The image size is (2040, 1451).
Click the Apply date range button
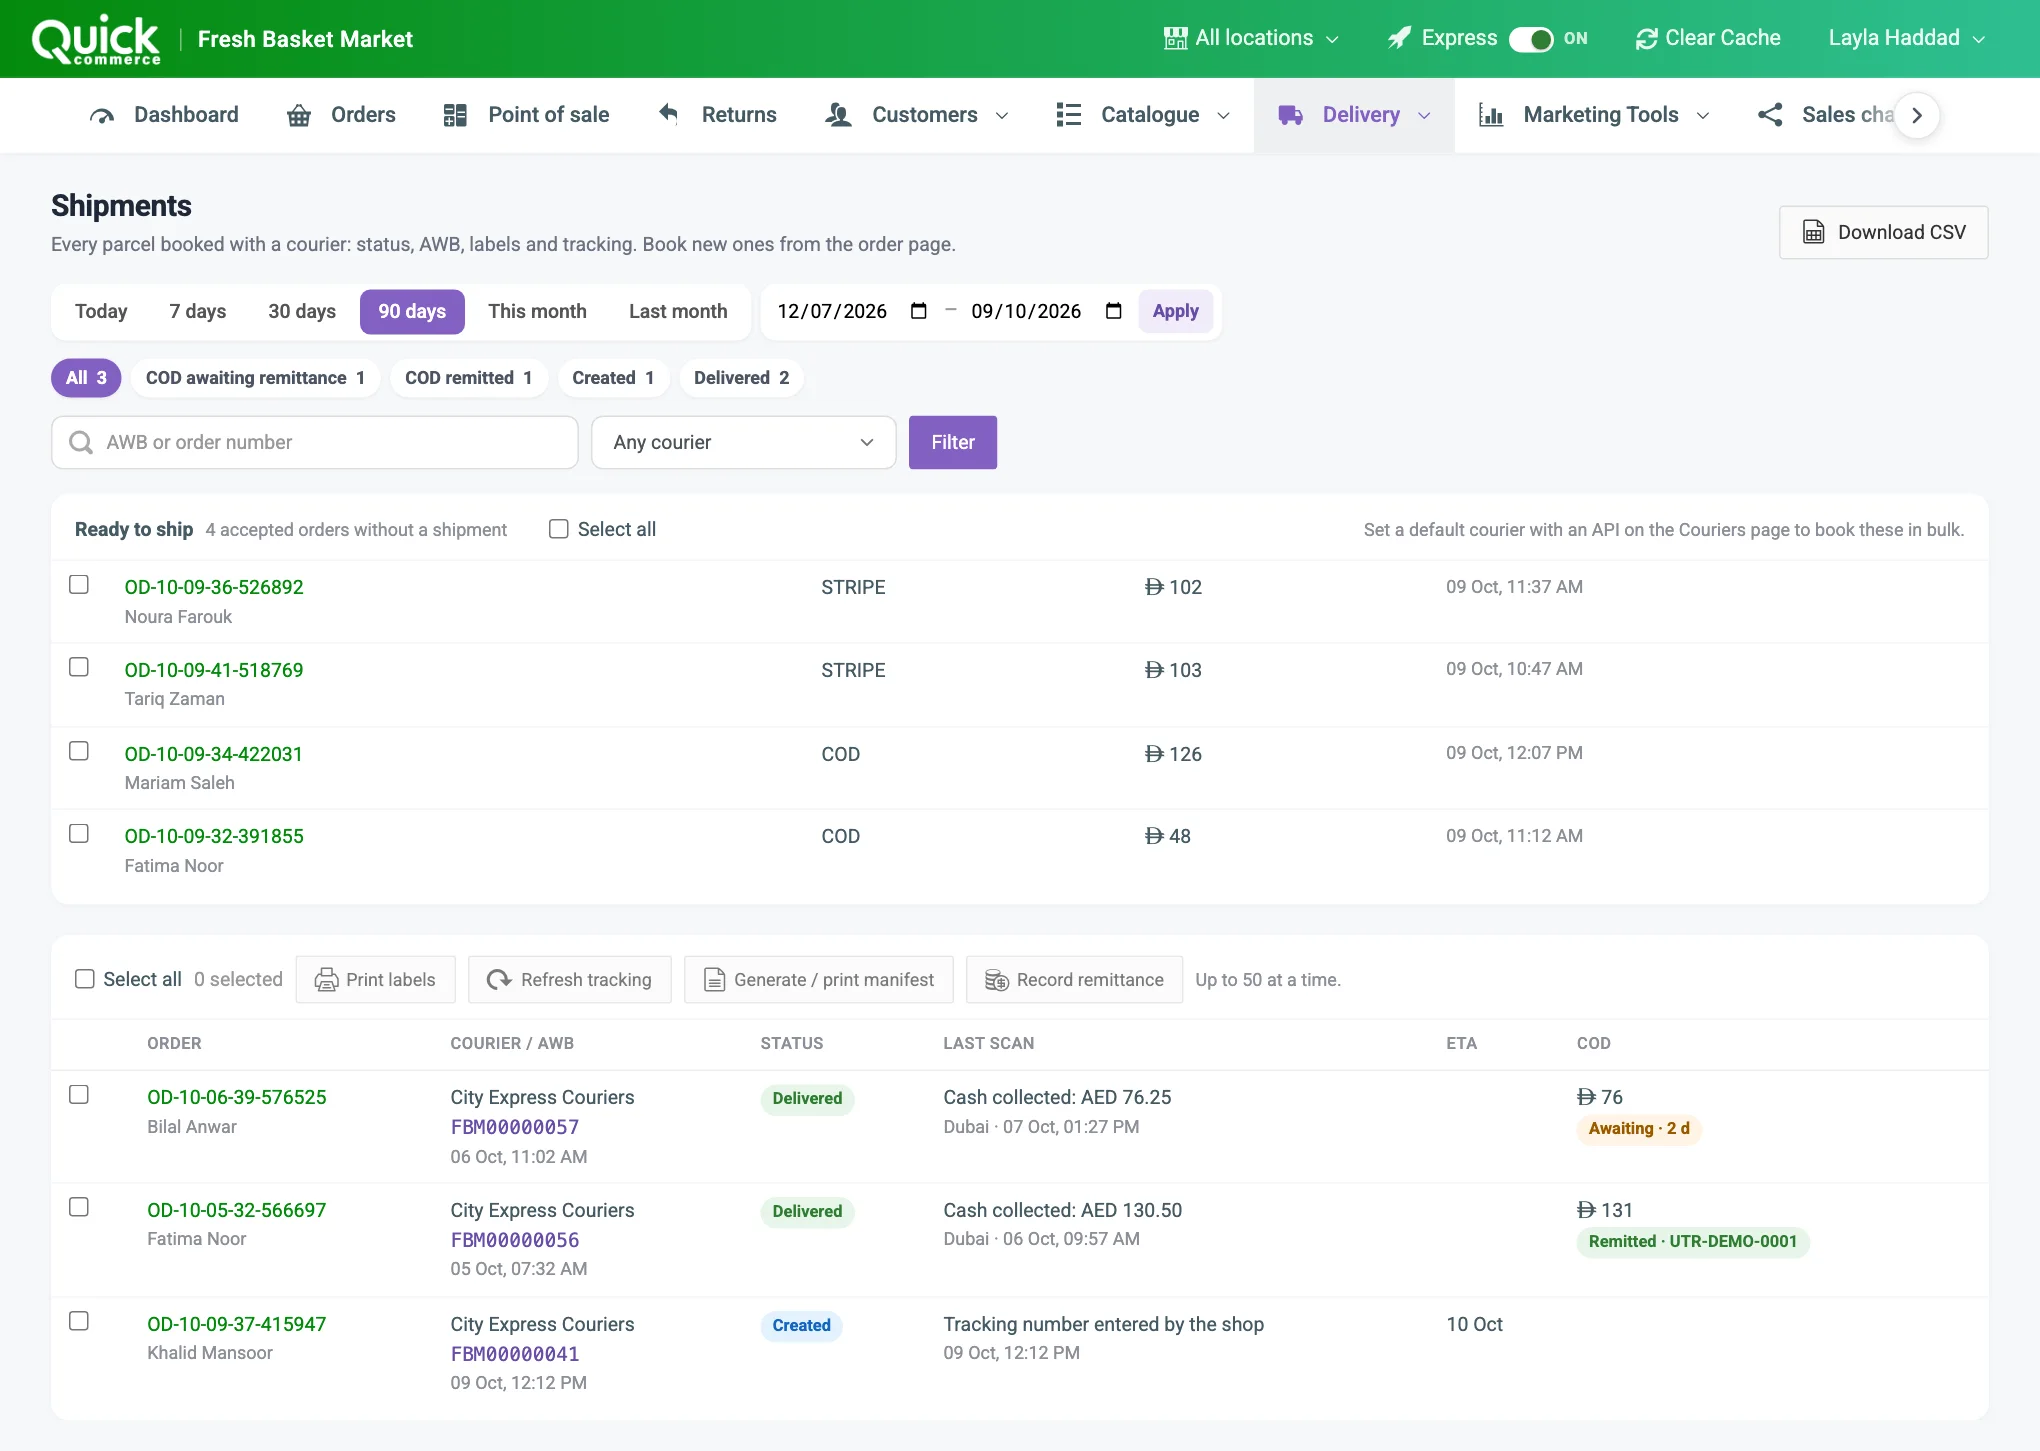(1175, 311)
